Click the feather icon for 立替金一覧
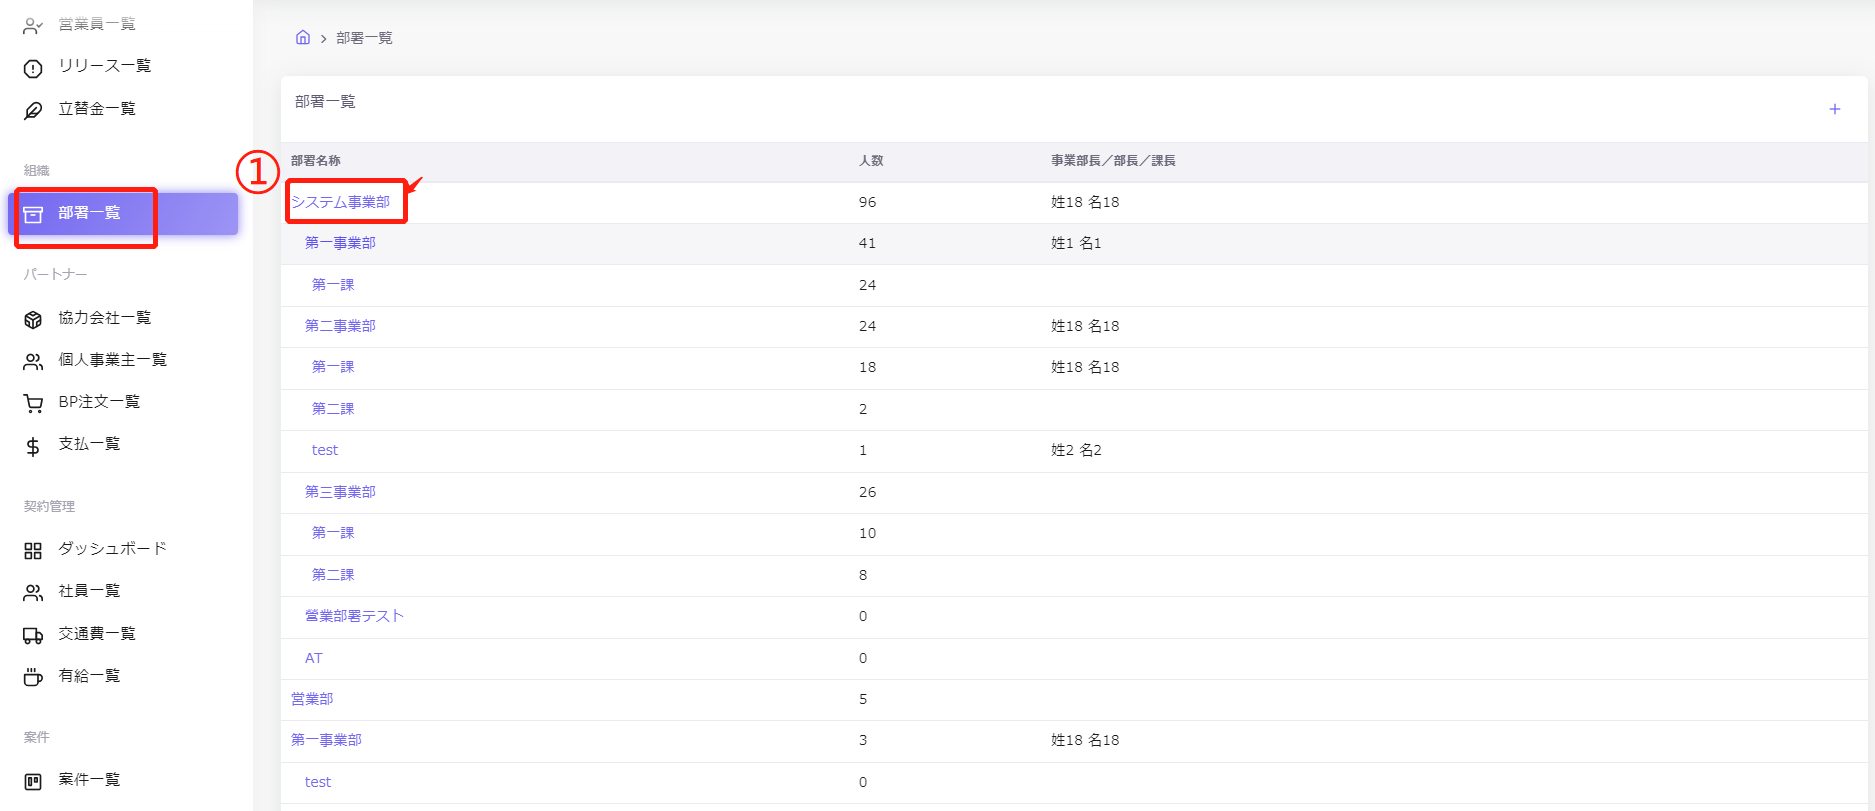Screen dimensions: 1875x811 click(33, 110)
